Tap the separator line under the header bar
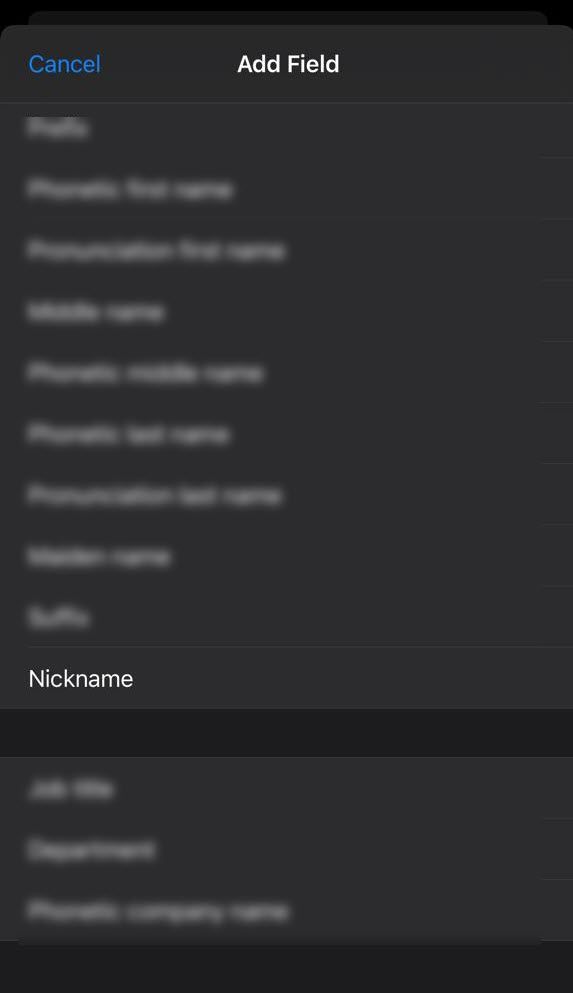573x993 pixels. 286,103
